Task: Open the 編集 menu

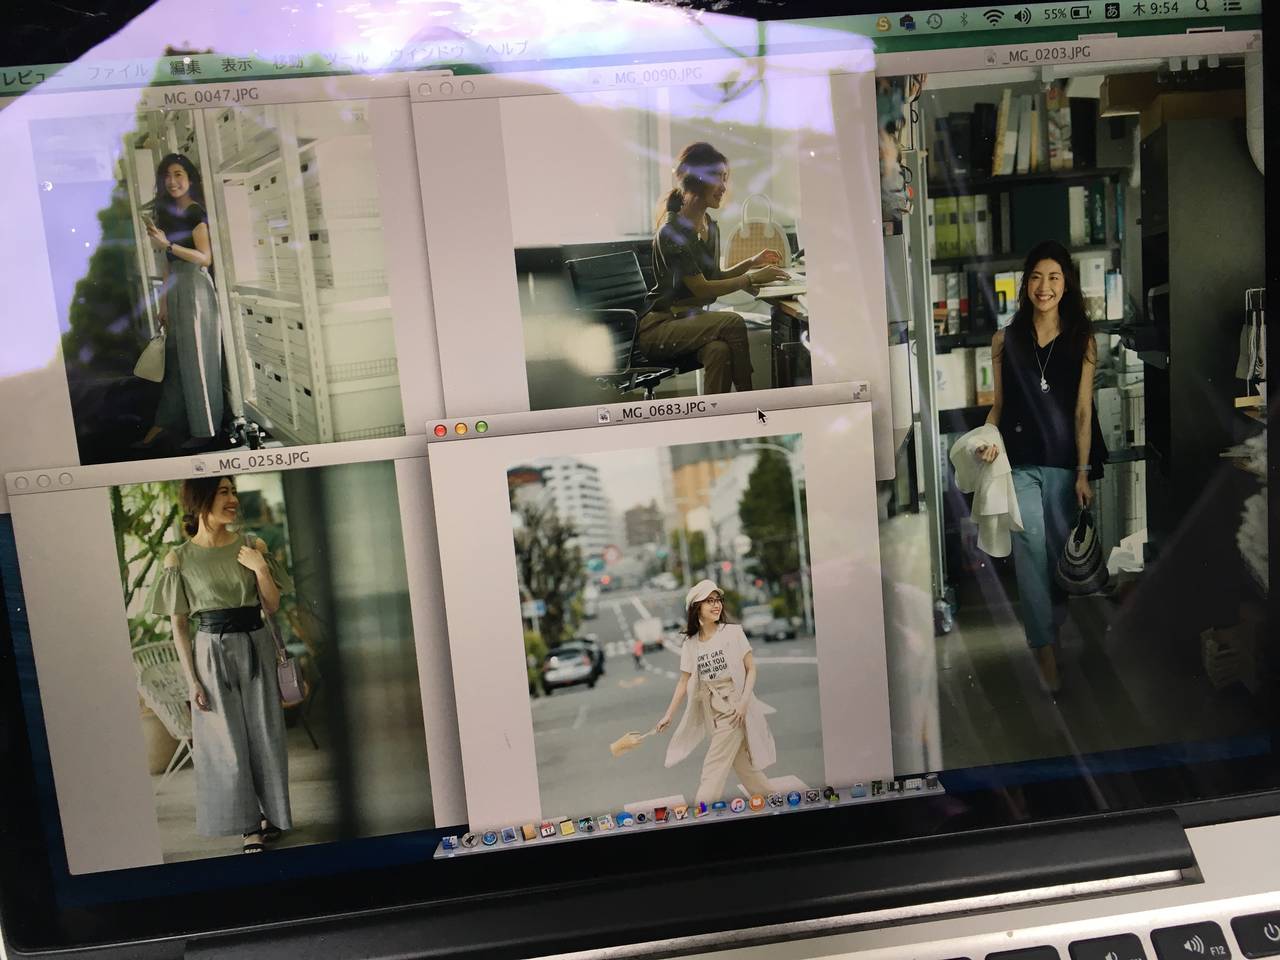Action: point(184,67)
